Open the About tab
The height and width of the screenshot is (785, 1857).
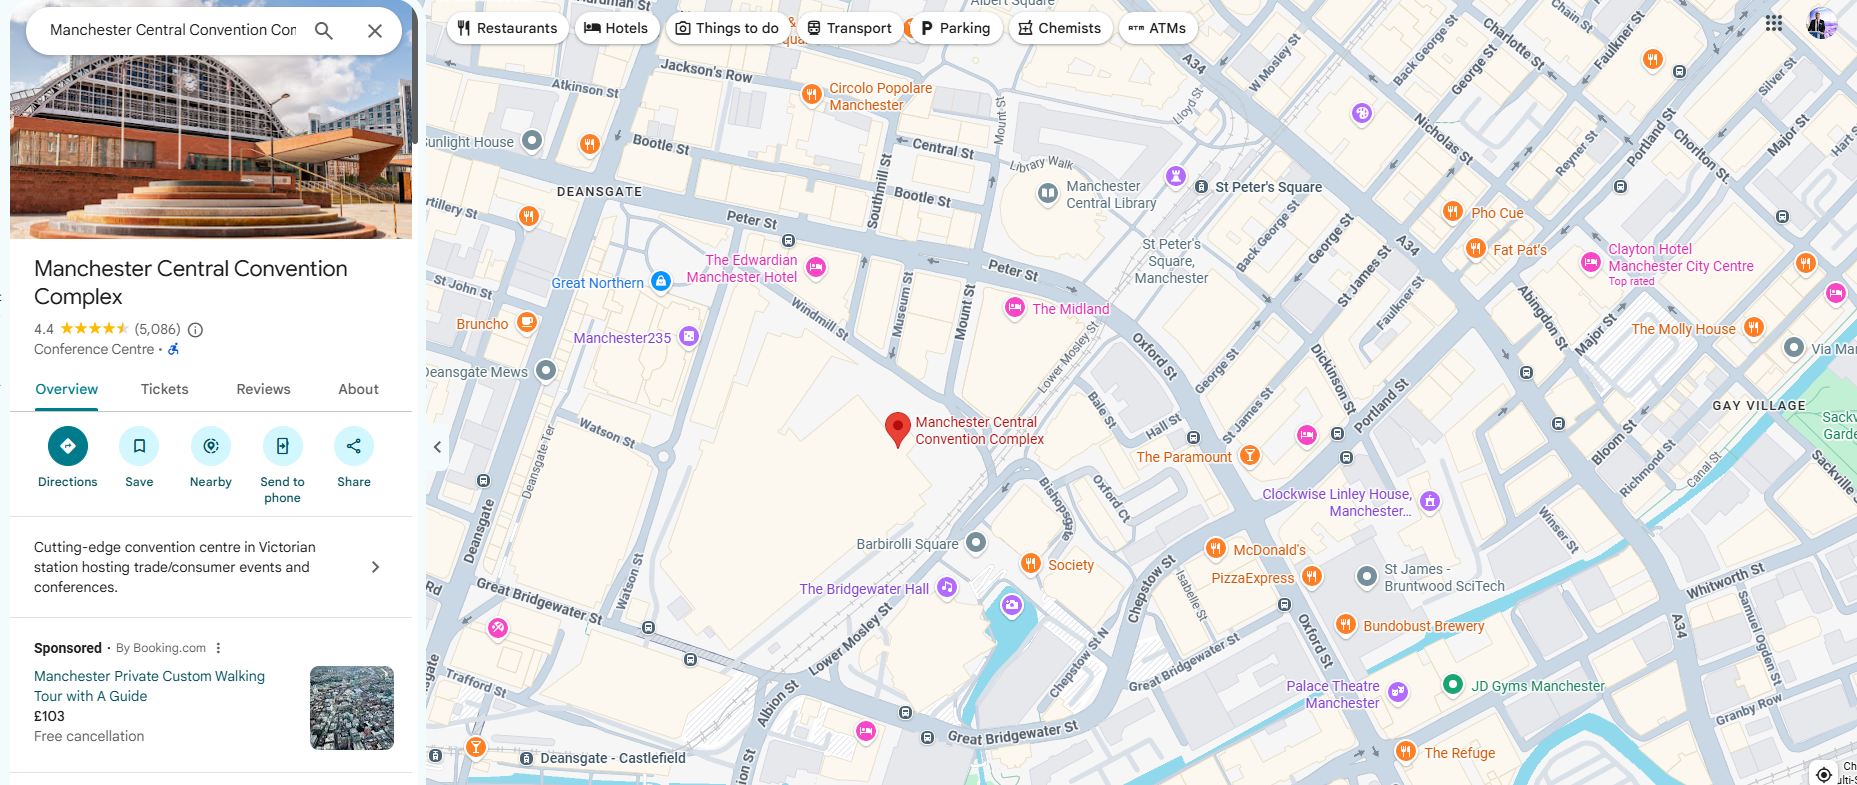tap(359, 389)
